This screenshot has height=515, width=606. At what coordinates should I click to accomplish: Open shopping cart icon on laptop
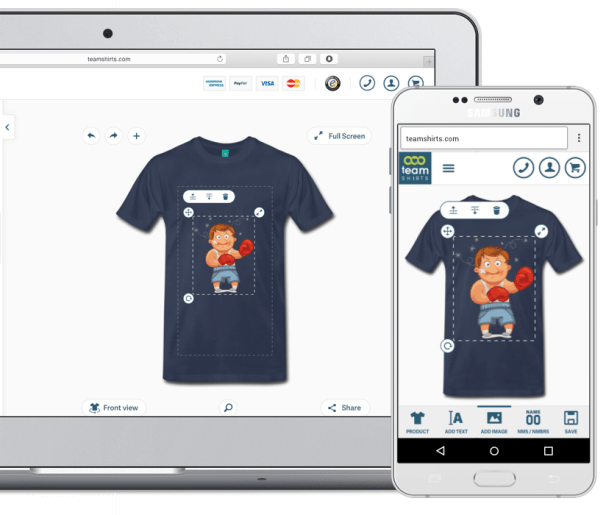pyautogui.click(x=415, y=82)
